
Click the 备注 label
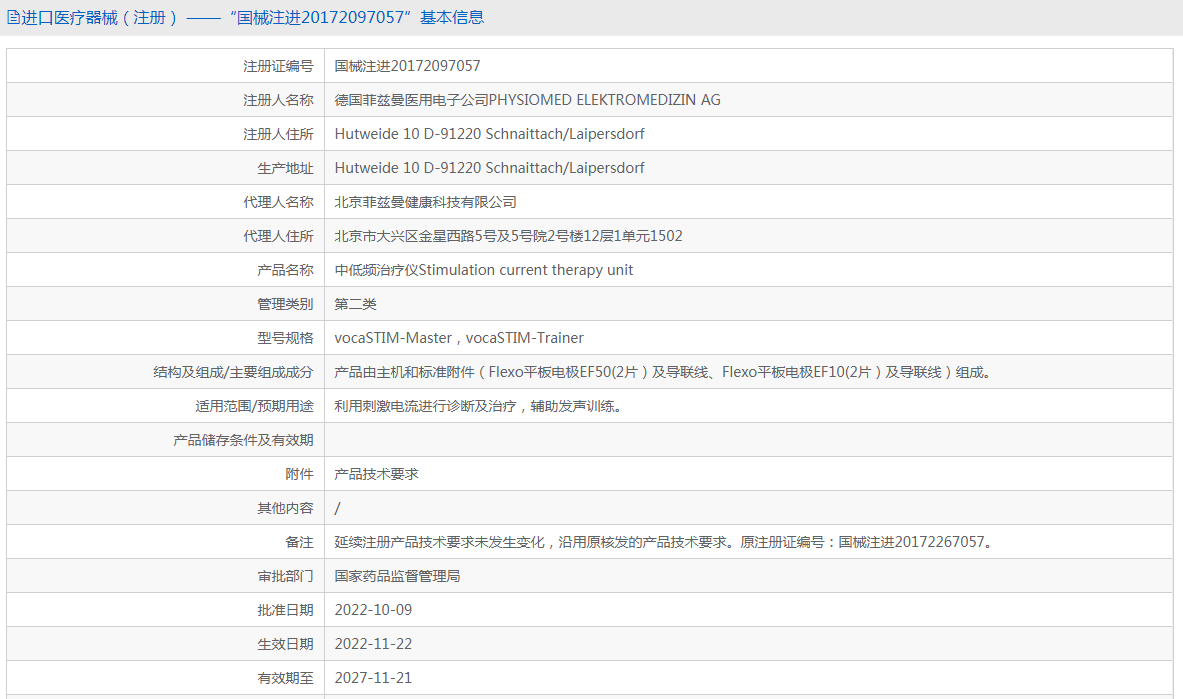coord(299,542)
